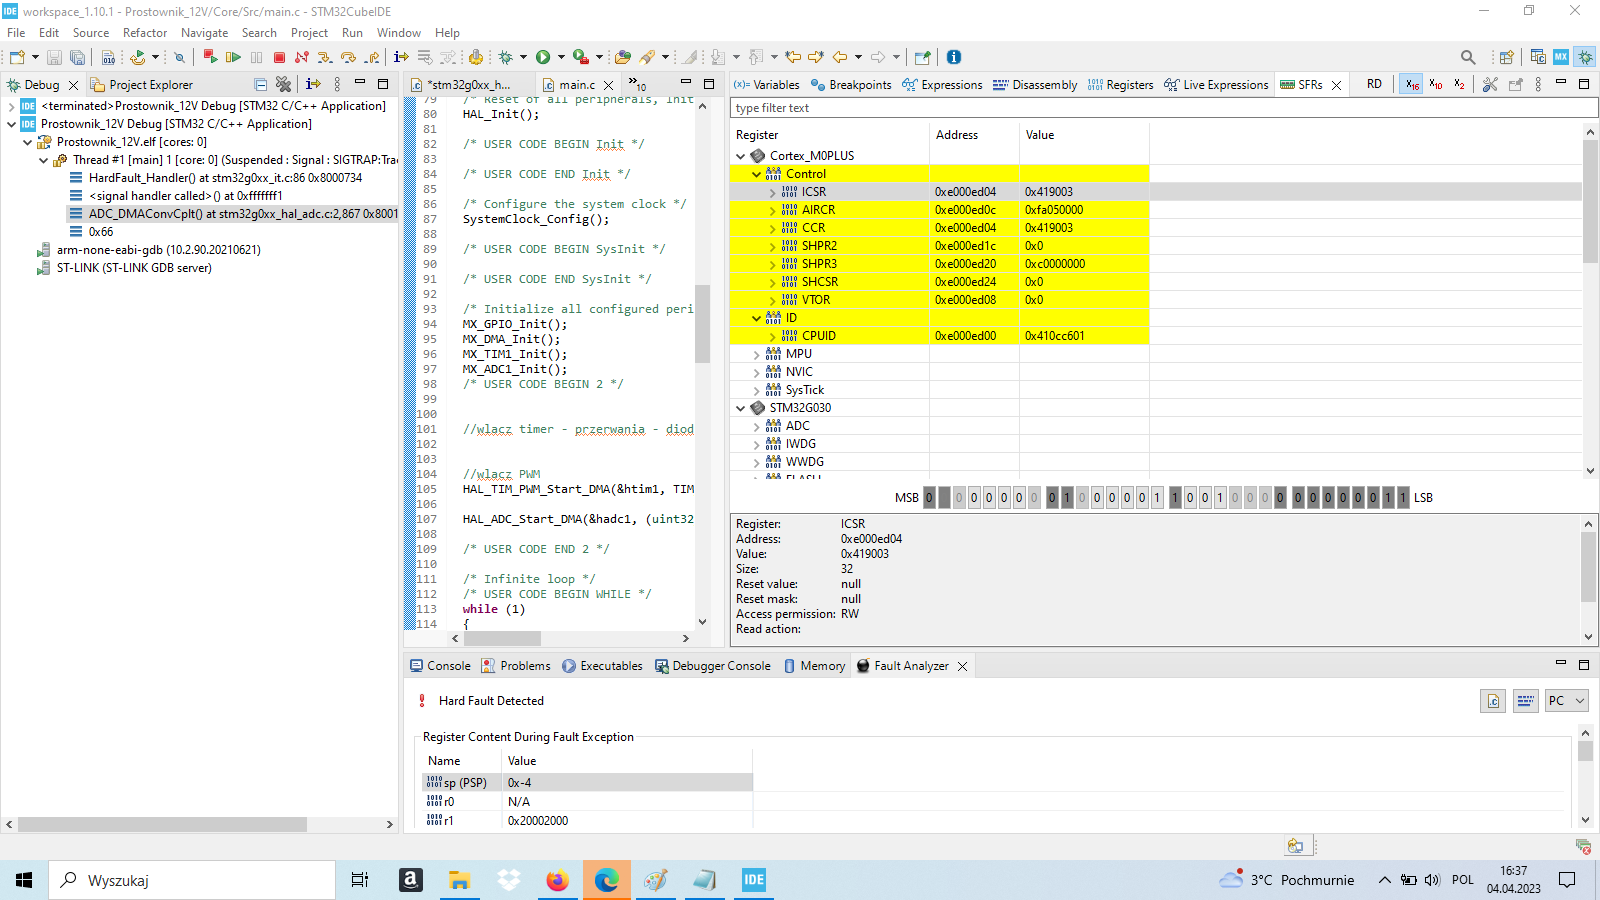Click the green Run launch icon
The height and width of the screenshot is (900, 1600).
click(543, 57)
